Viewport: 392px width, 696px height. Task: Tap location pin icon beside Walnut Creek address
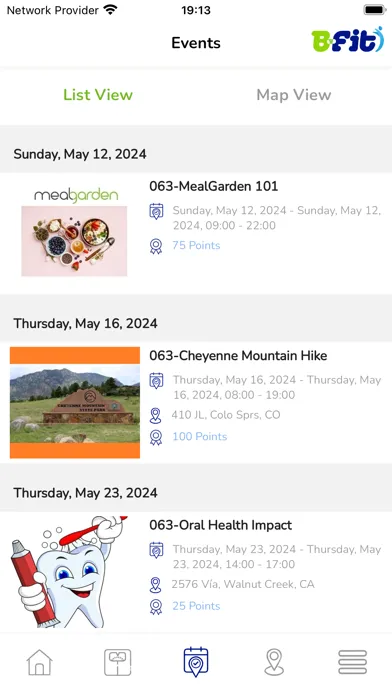pos(155,585)
